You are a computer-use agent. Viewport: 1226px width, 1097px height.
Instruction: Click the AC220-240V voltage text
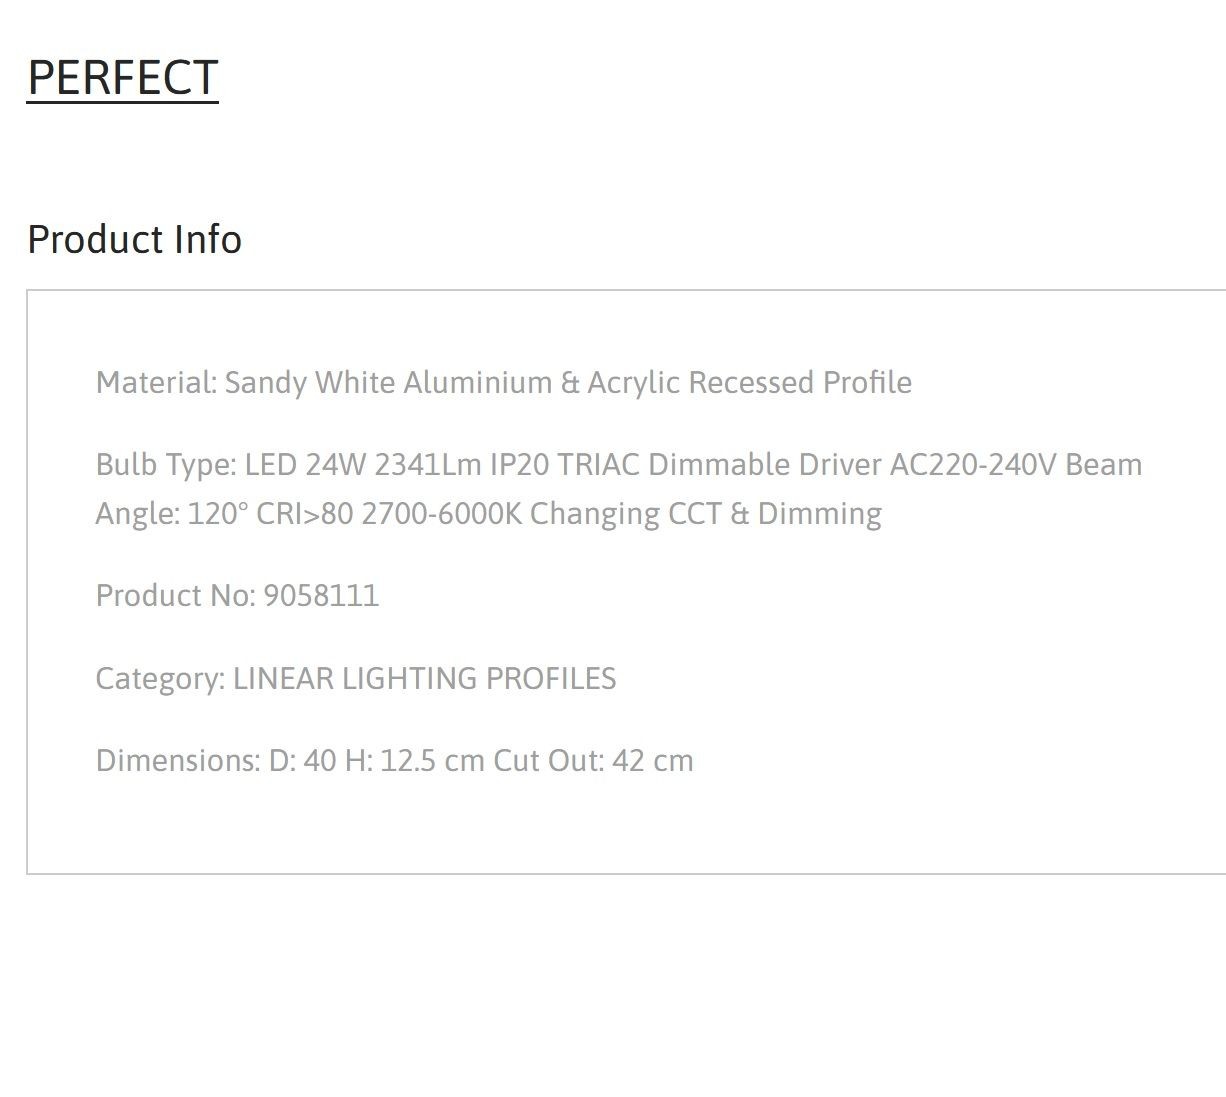pyautogui.click(x=973, y=464)
